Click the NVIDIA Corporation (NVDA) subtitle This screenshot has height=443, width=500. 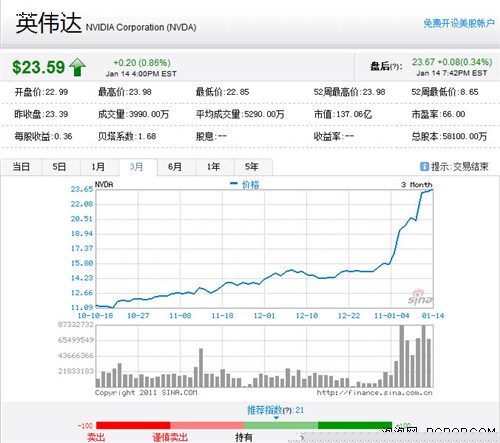click(x=141, y=27)
